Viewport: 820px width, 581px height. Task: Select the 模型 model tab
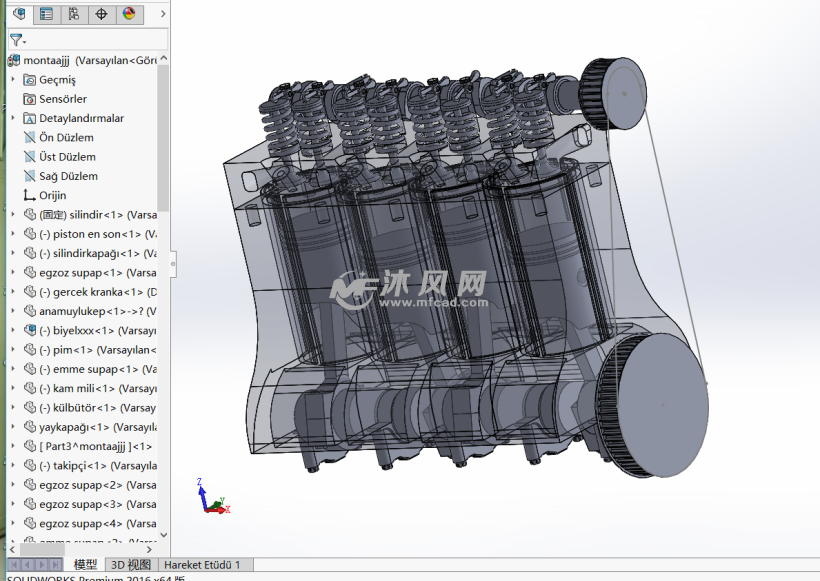pos(86,565)
